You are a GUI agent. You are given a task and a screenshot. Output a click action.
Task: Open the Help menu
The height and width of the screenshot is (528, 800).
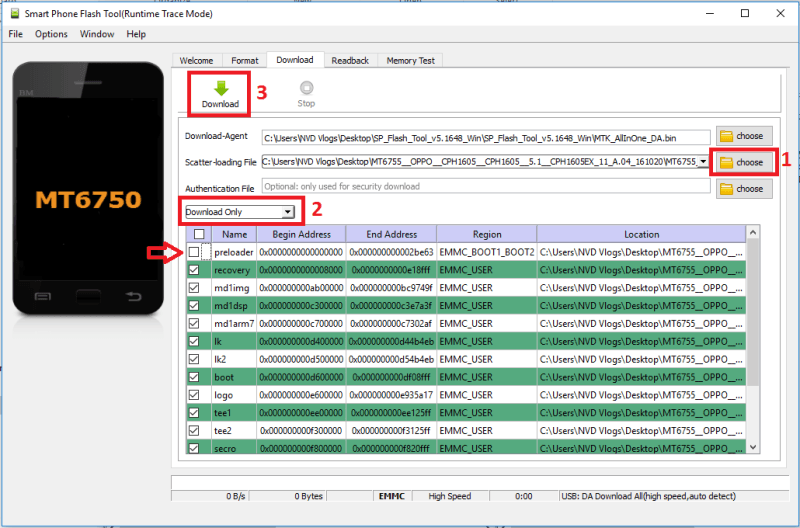[x=136, y=34]
